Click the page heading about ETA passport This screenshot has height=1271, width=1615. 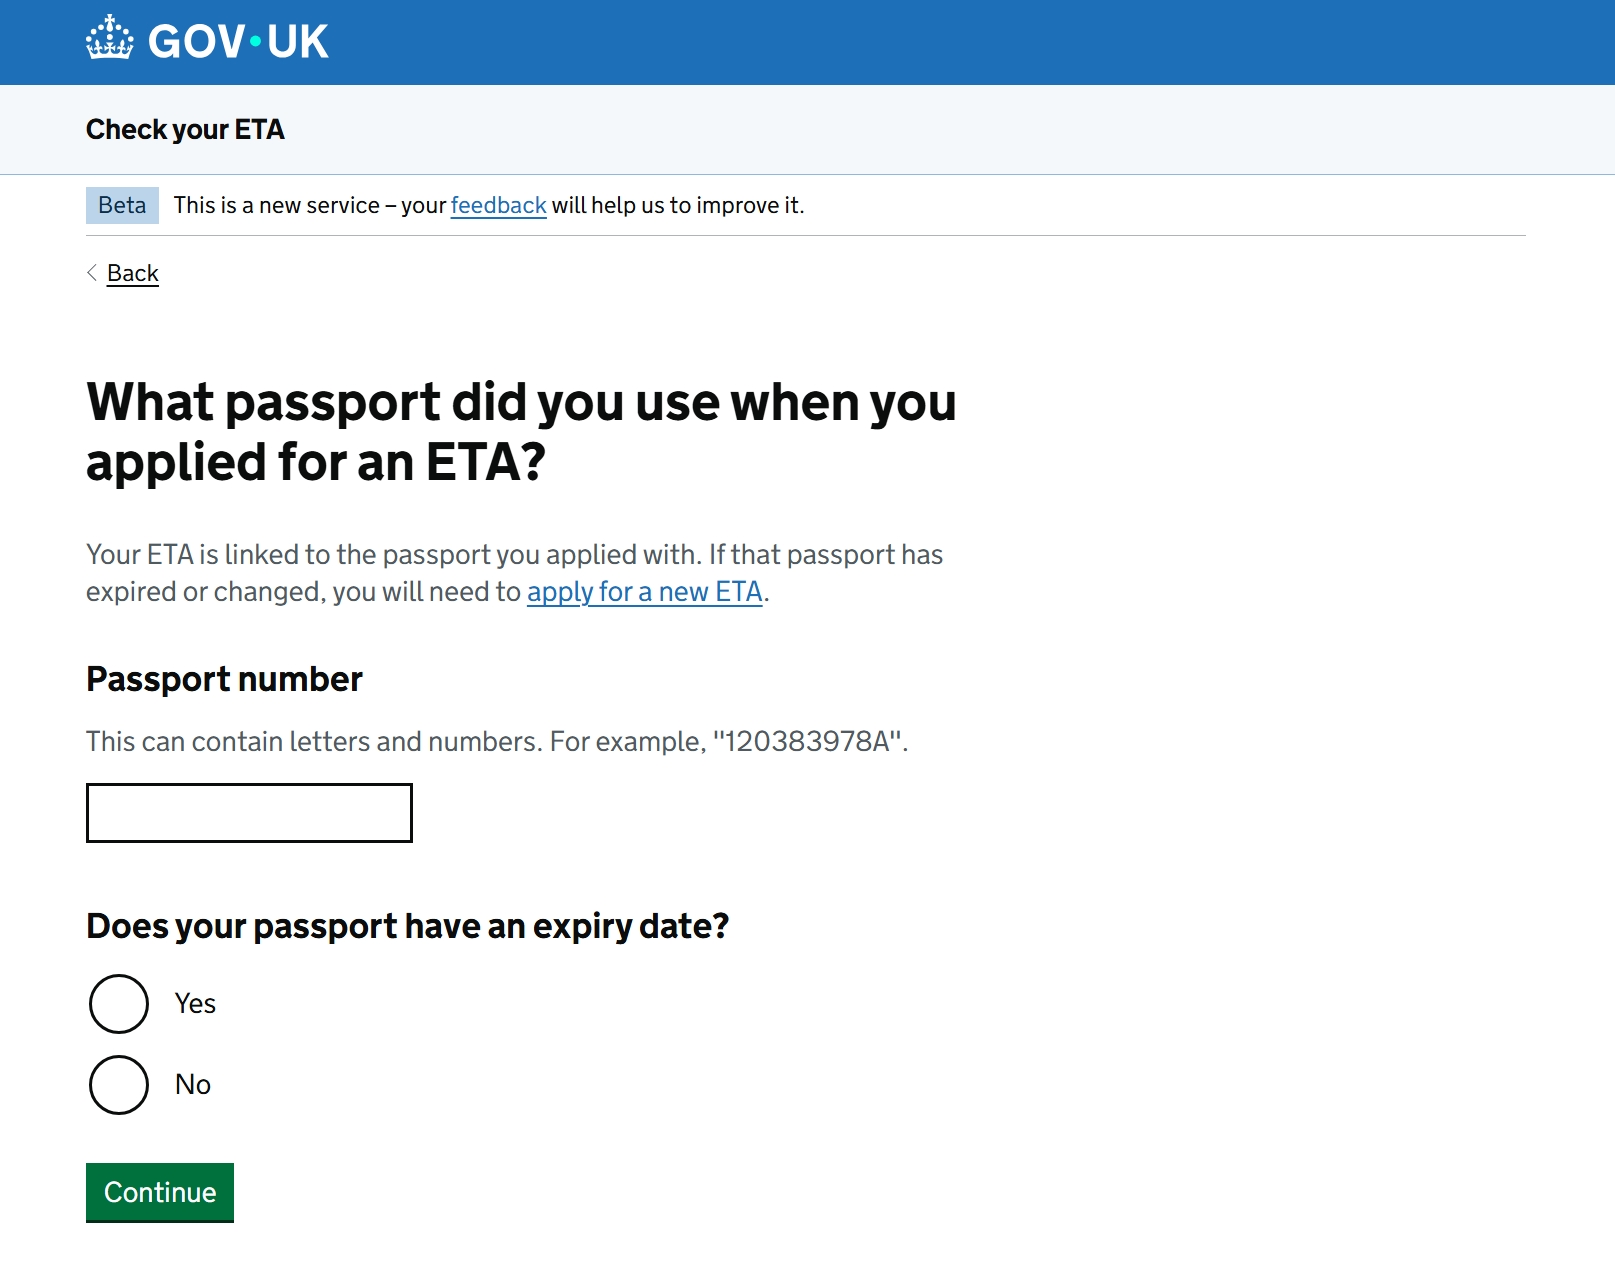click(x=521, y=430)
